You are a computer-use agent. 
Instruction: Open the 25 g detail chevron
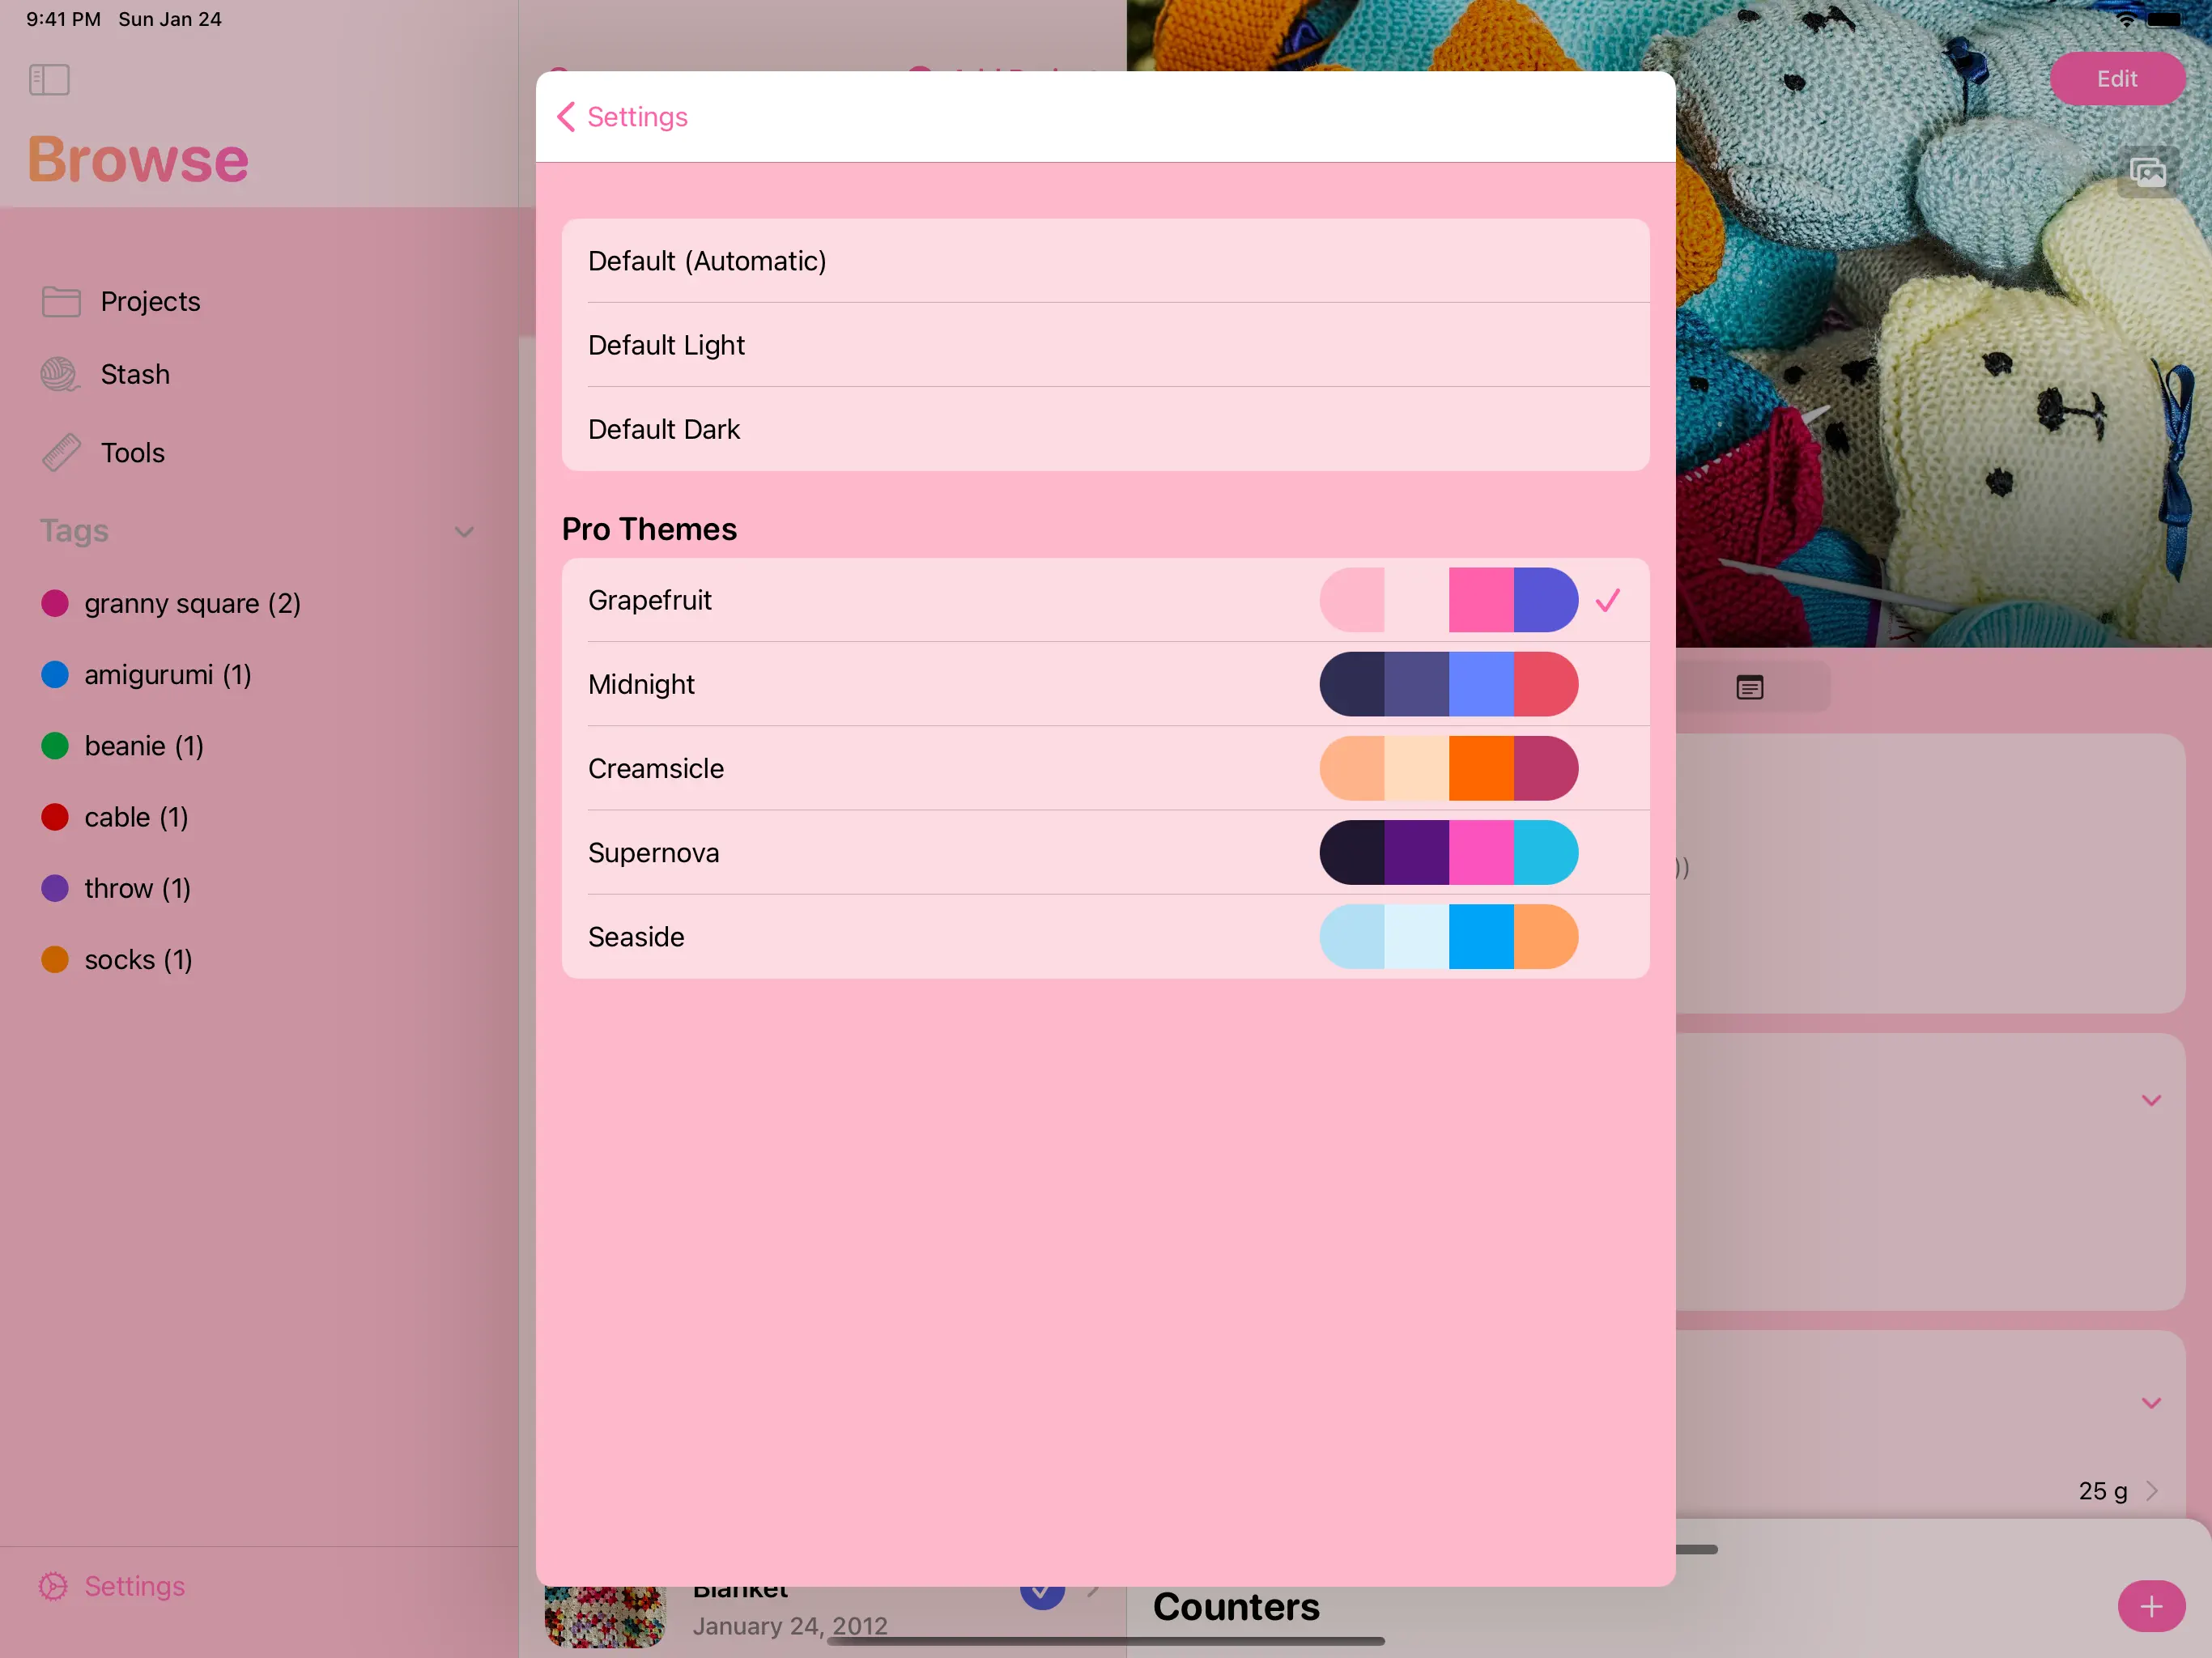tap(2151, 1491)
